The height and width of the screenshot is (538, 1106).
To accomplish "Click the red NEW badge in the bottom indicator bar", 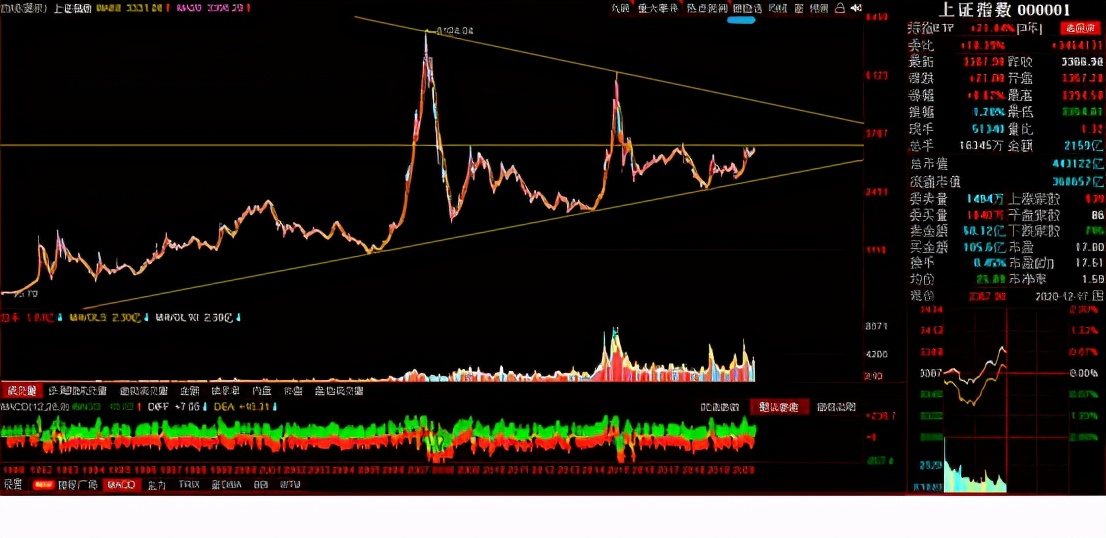I will point(43,485).
